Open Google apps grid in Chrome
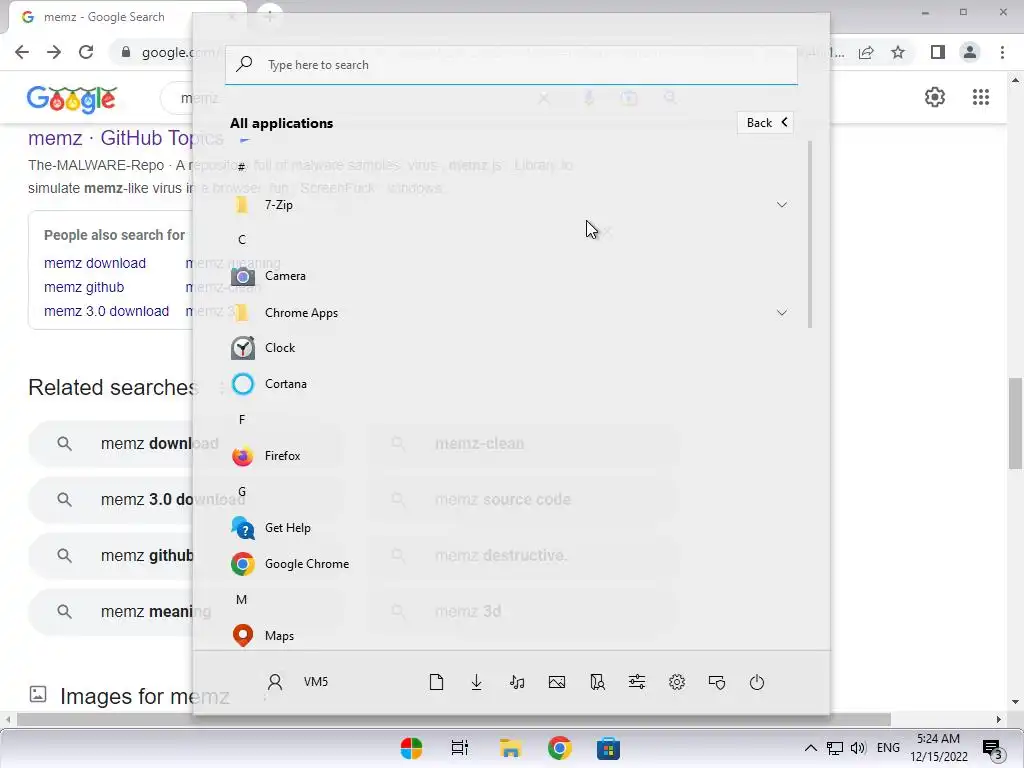This screenshot has width=1024, height=768. coord(981,97)
